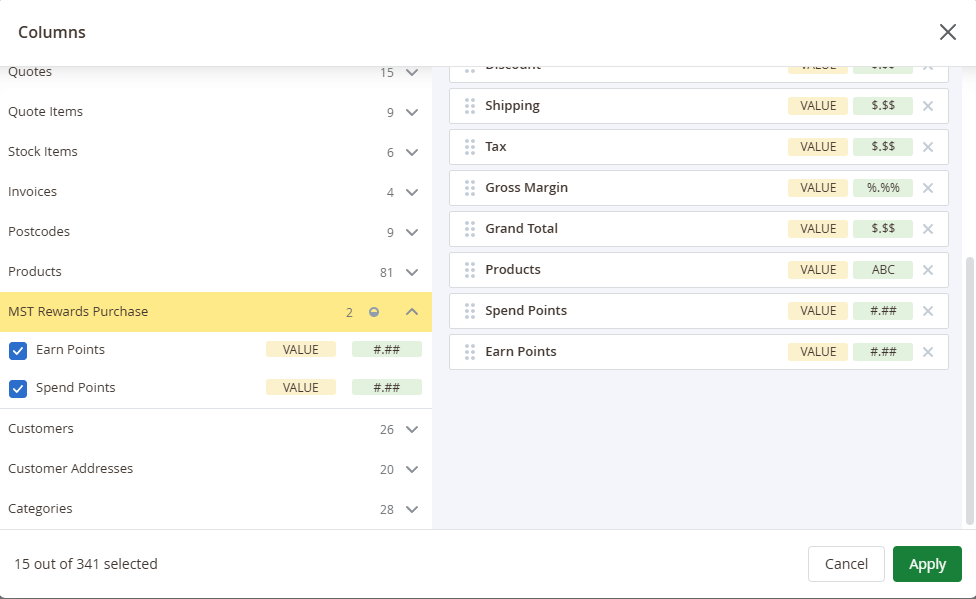Click the drag handle beside Earn Points
The image size is (976, 599).
click(x=470, y=352)
